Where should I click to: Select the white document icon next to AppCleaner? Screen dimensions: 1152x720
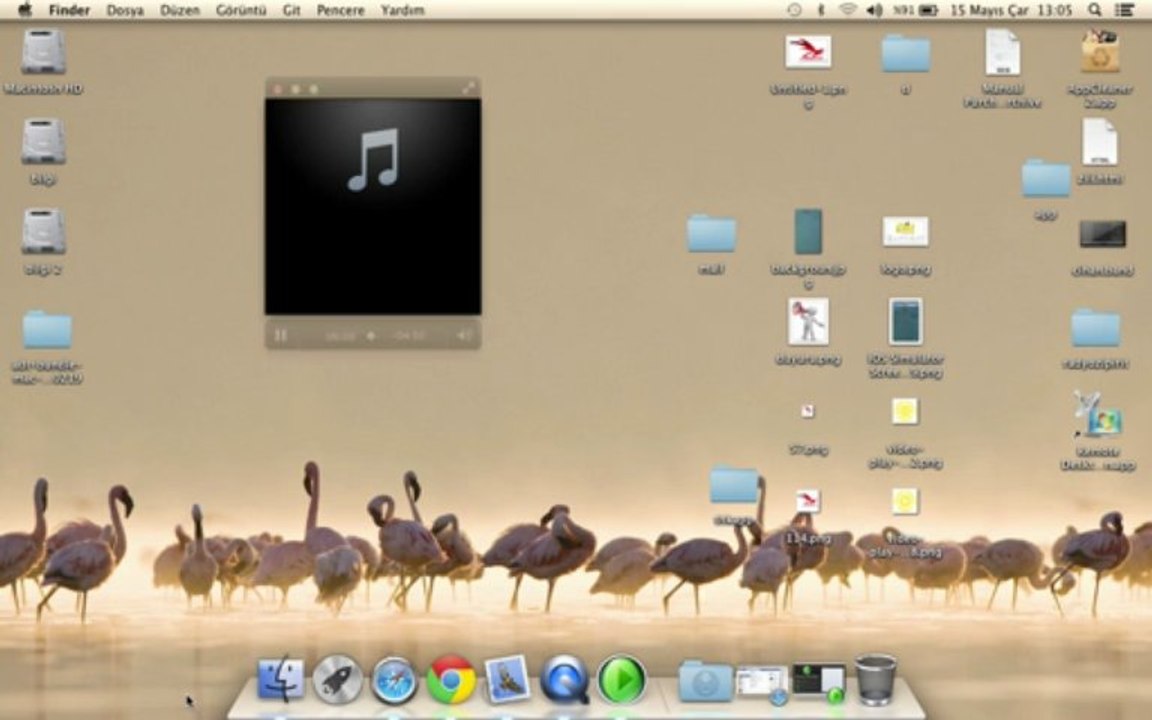pyautogui.click(x=1003, y=52)
